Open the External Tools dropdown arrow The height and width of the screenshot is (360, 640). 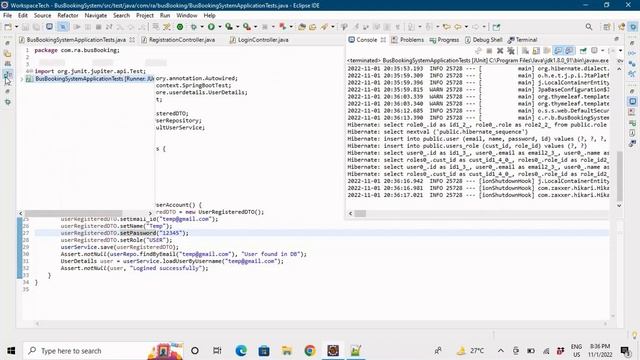tap(256, 27)
